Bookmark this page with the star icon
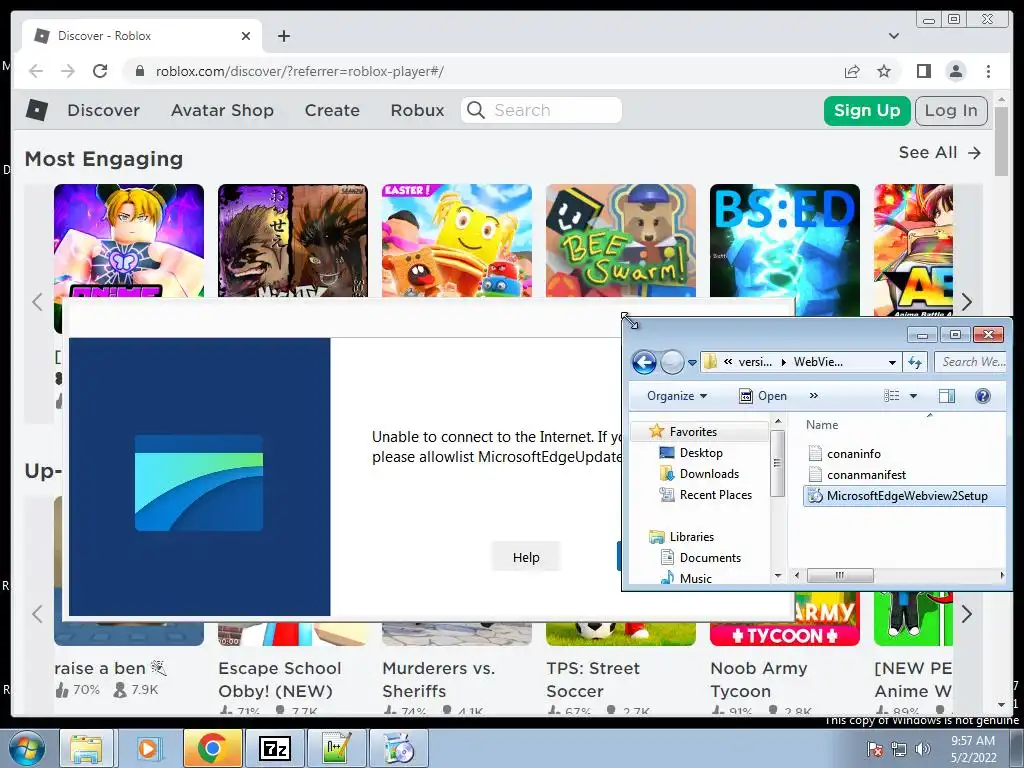This screenshot has height=768, width=1024. click(884, 71)
